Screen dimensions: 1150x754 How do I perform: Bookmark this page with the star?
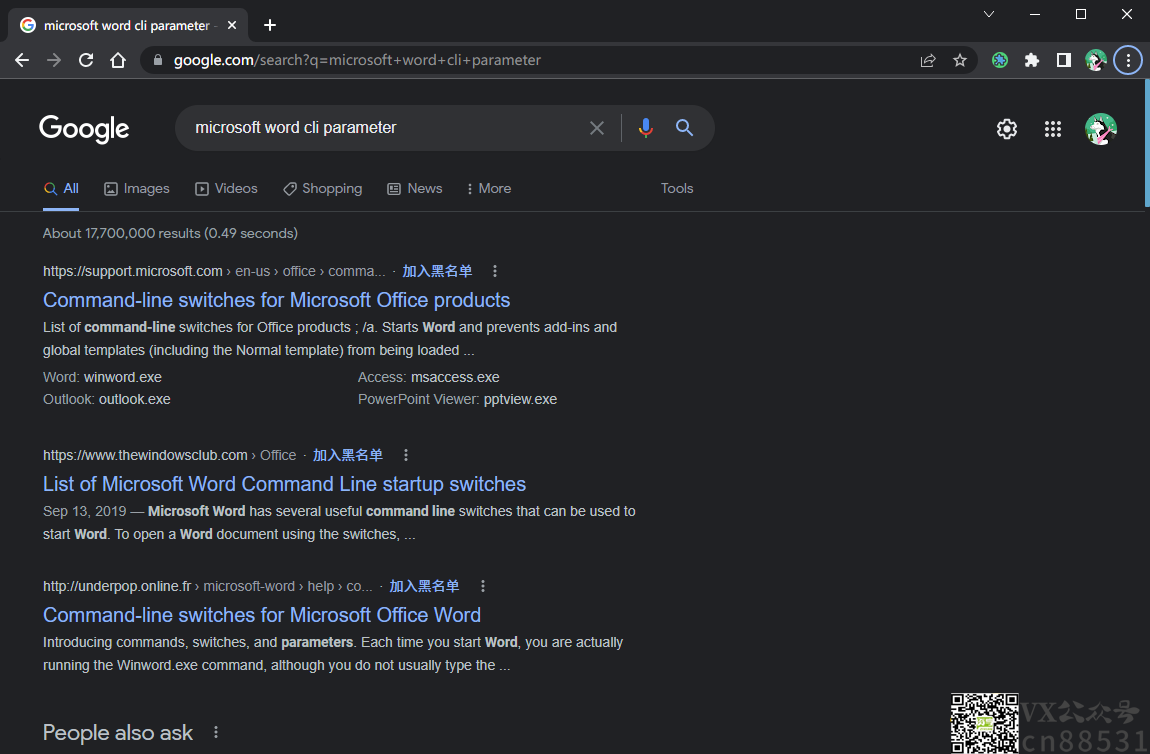[960, 60]
